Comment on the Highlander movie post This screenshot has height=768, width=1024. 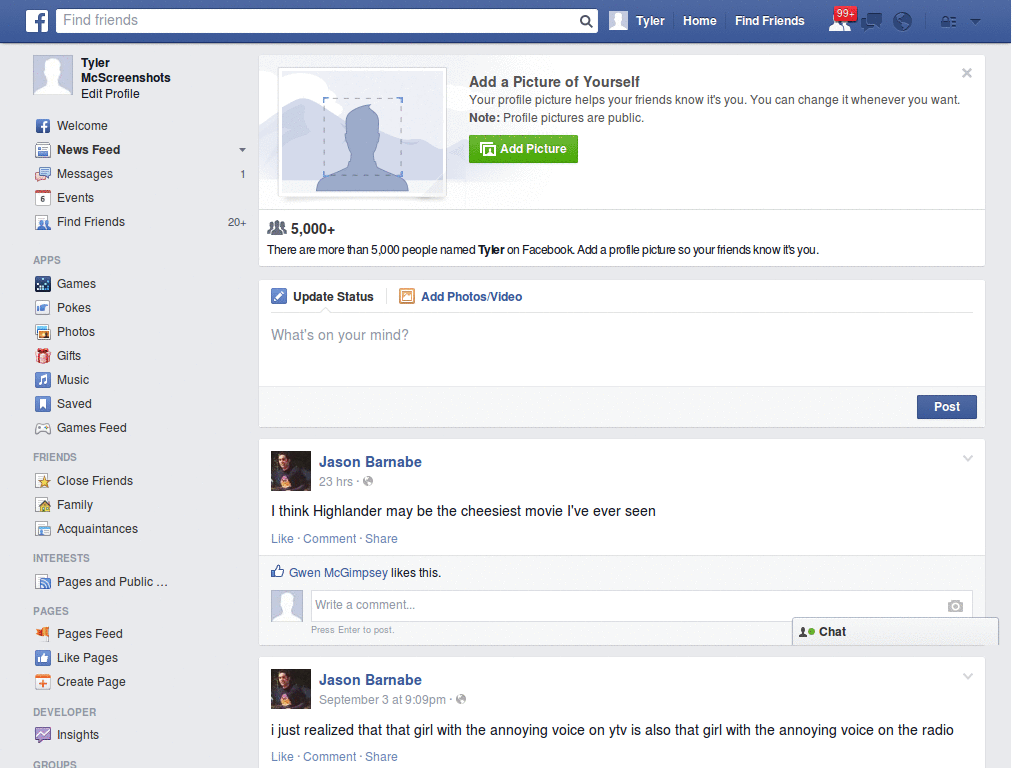point(329,539)
